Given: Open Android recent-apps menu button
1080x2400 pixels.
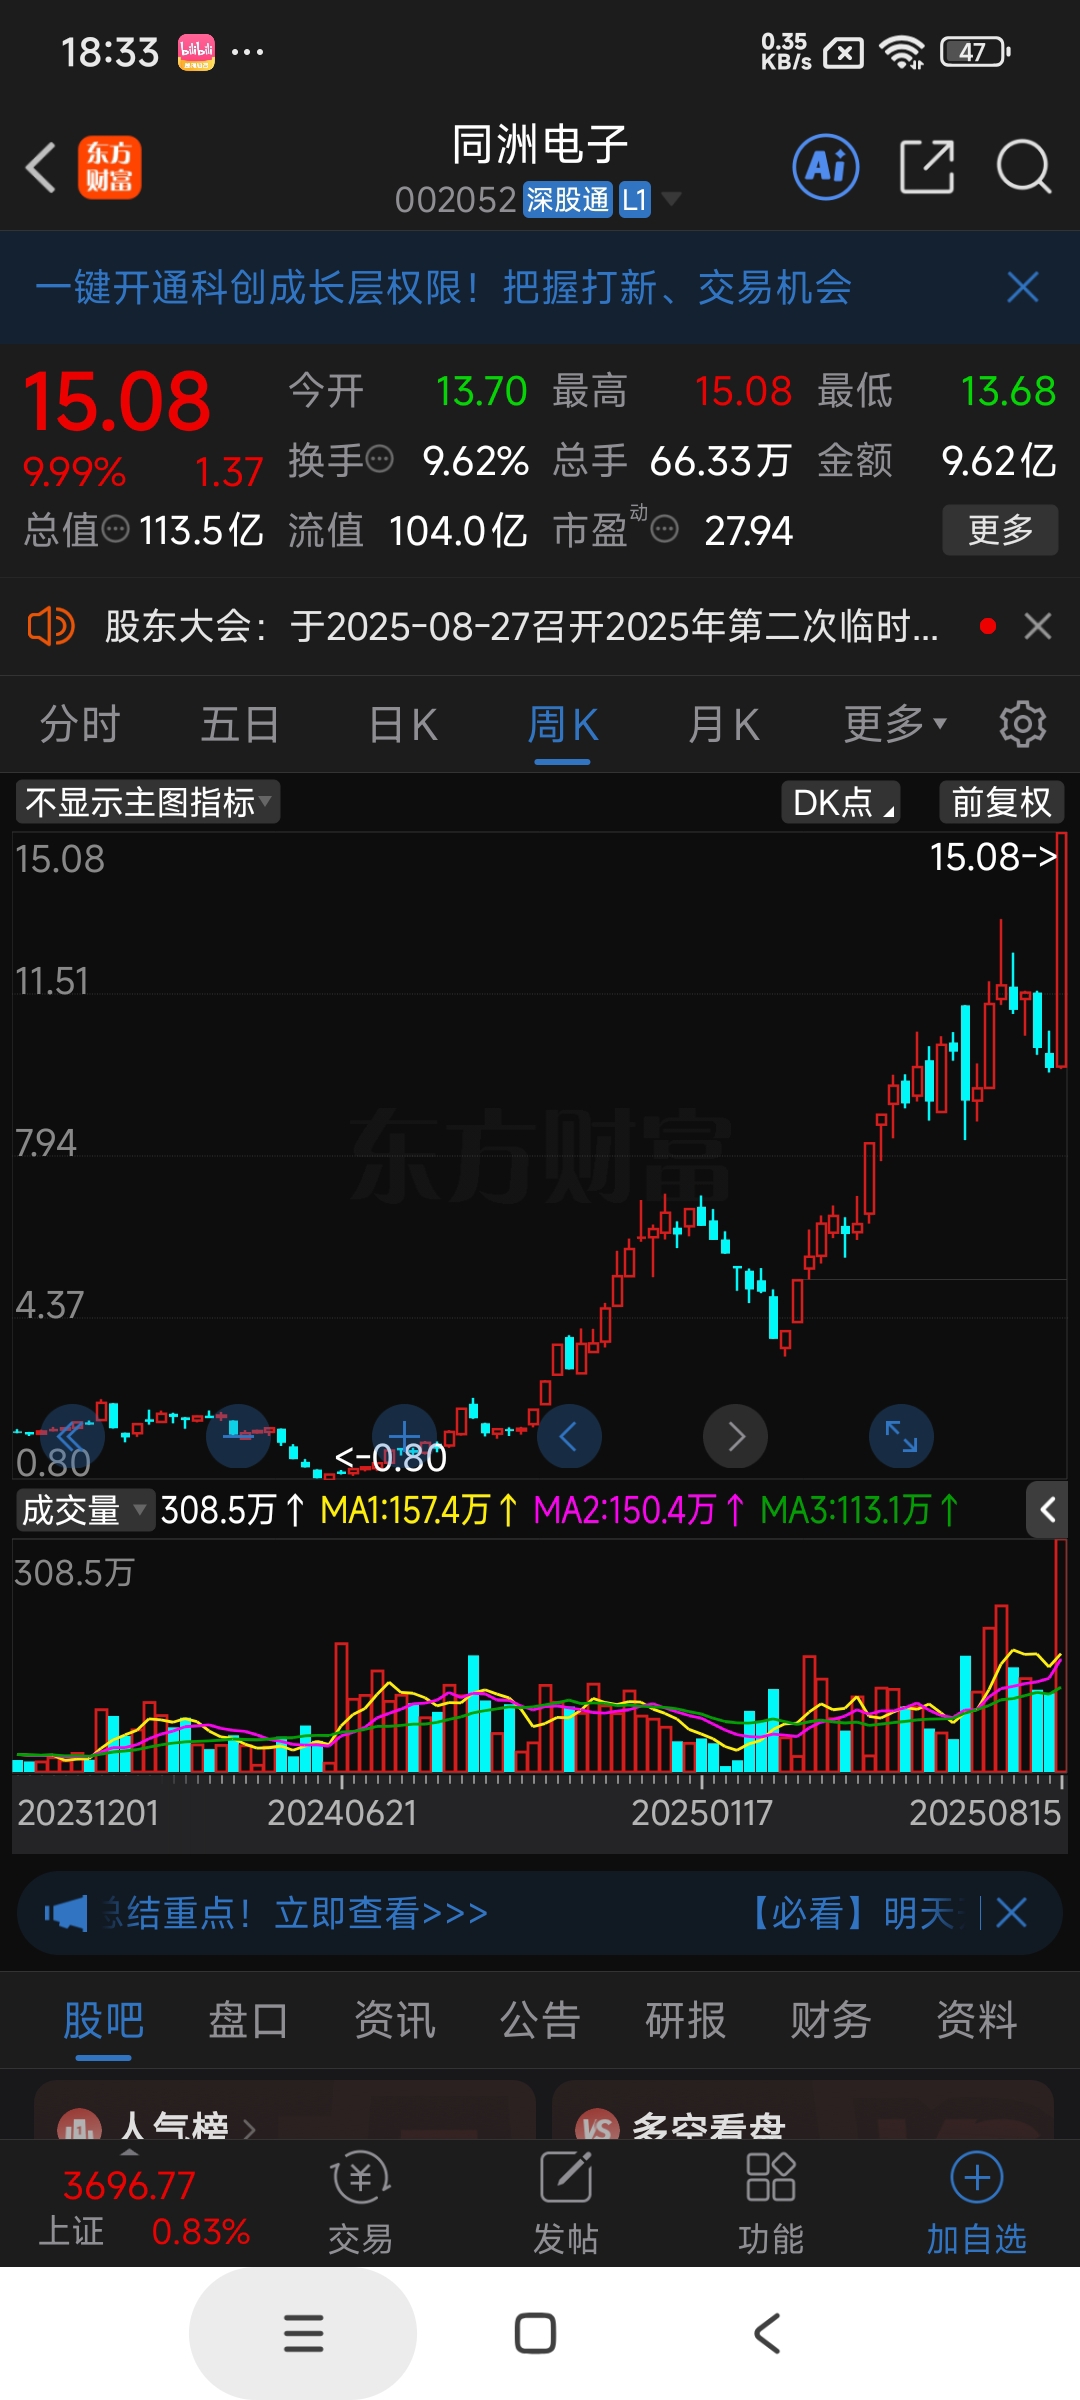Looking at the screenshot, I should [303, 2333].
